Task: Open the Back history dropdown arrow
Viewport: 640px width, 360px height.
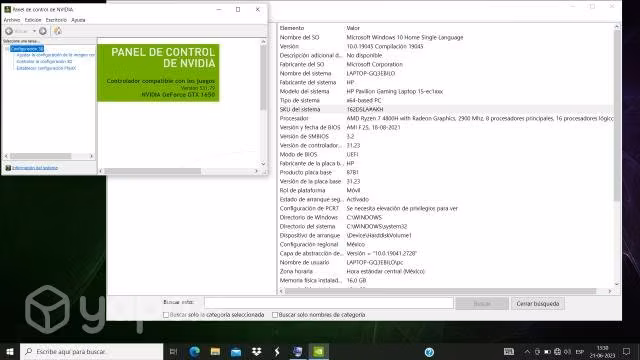Action: tap(34, 31)
